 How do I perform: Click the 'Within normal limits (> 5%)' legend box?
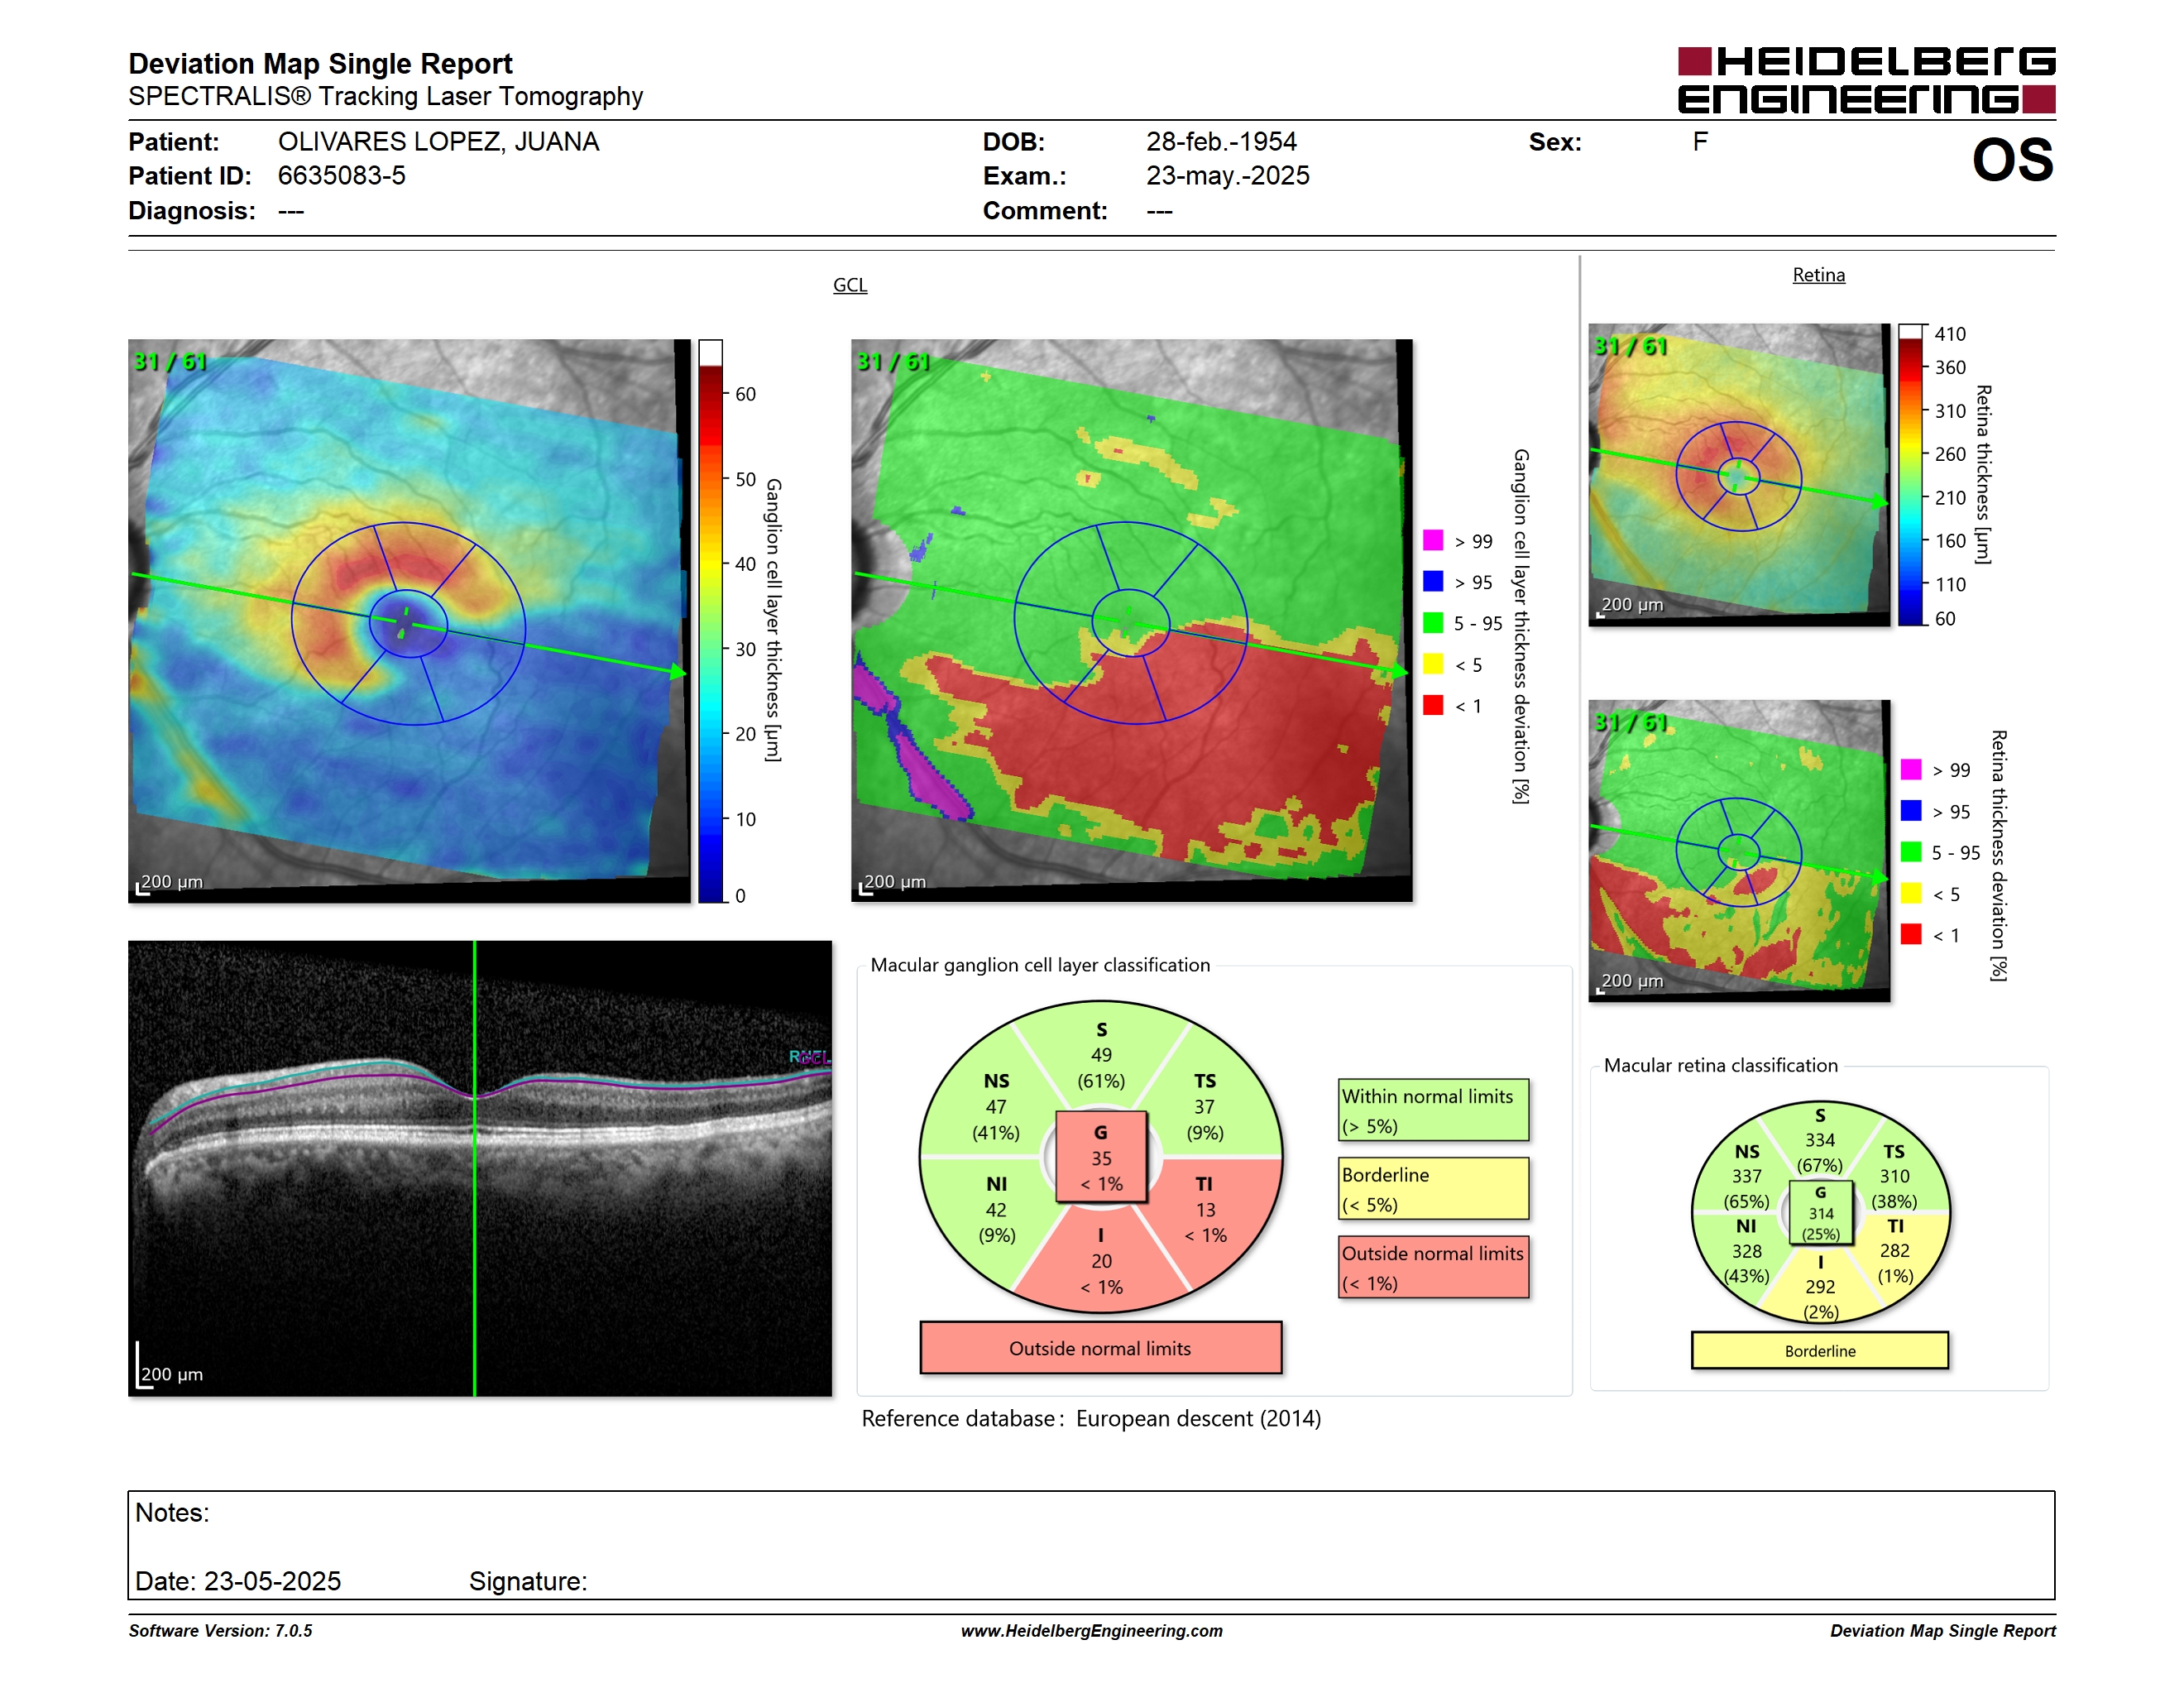point(1433,1110)
